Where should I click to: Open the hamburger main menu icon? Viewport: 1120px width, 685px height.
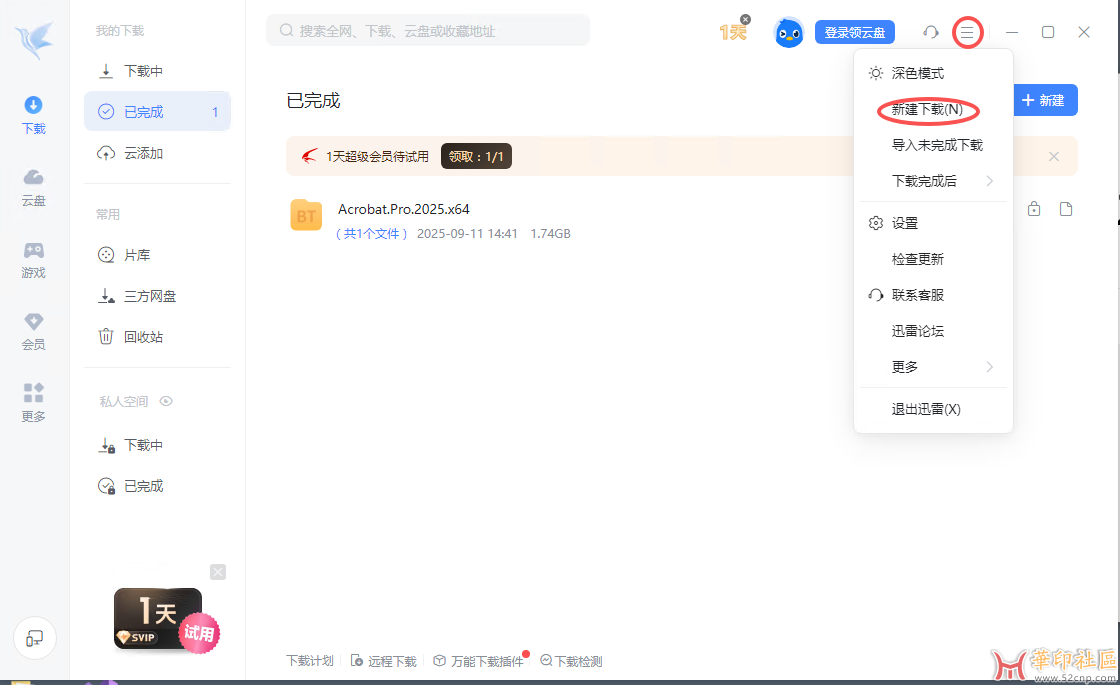coord(967,33)
